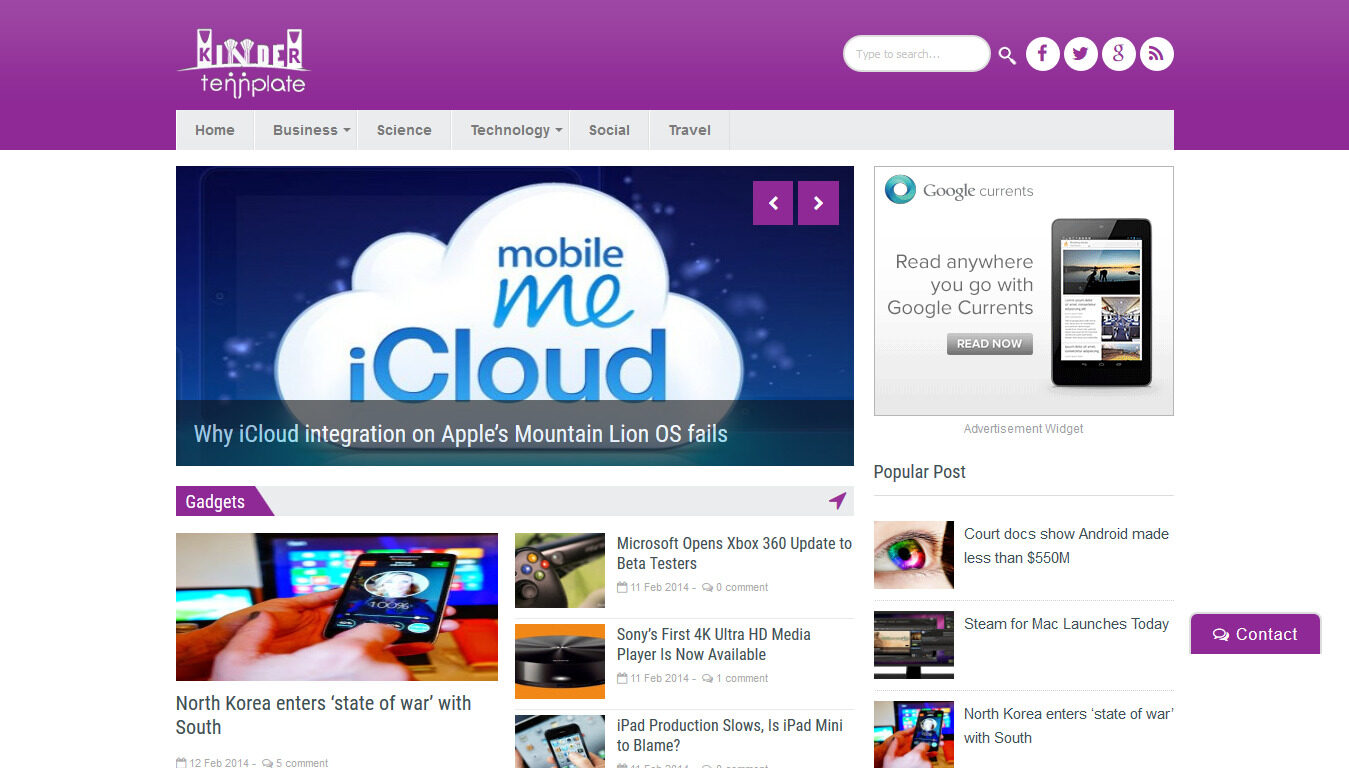Open the Travel menu item
This screenshot has height=768, width=1349.
coord(690,130)
